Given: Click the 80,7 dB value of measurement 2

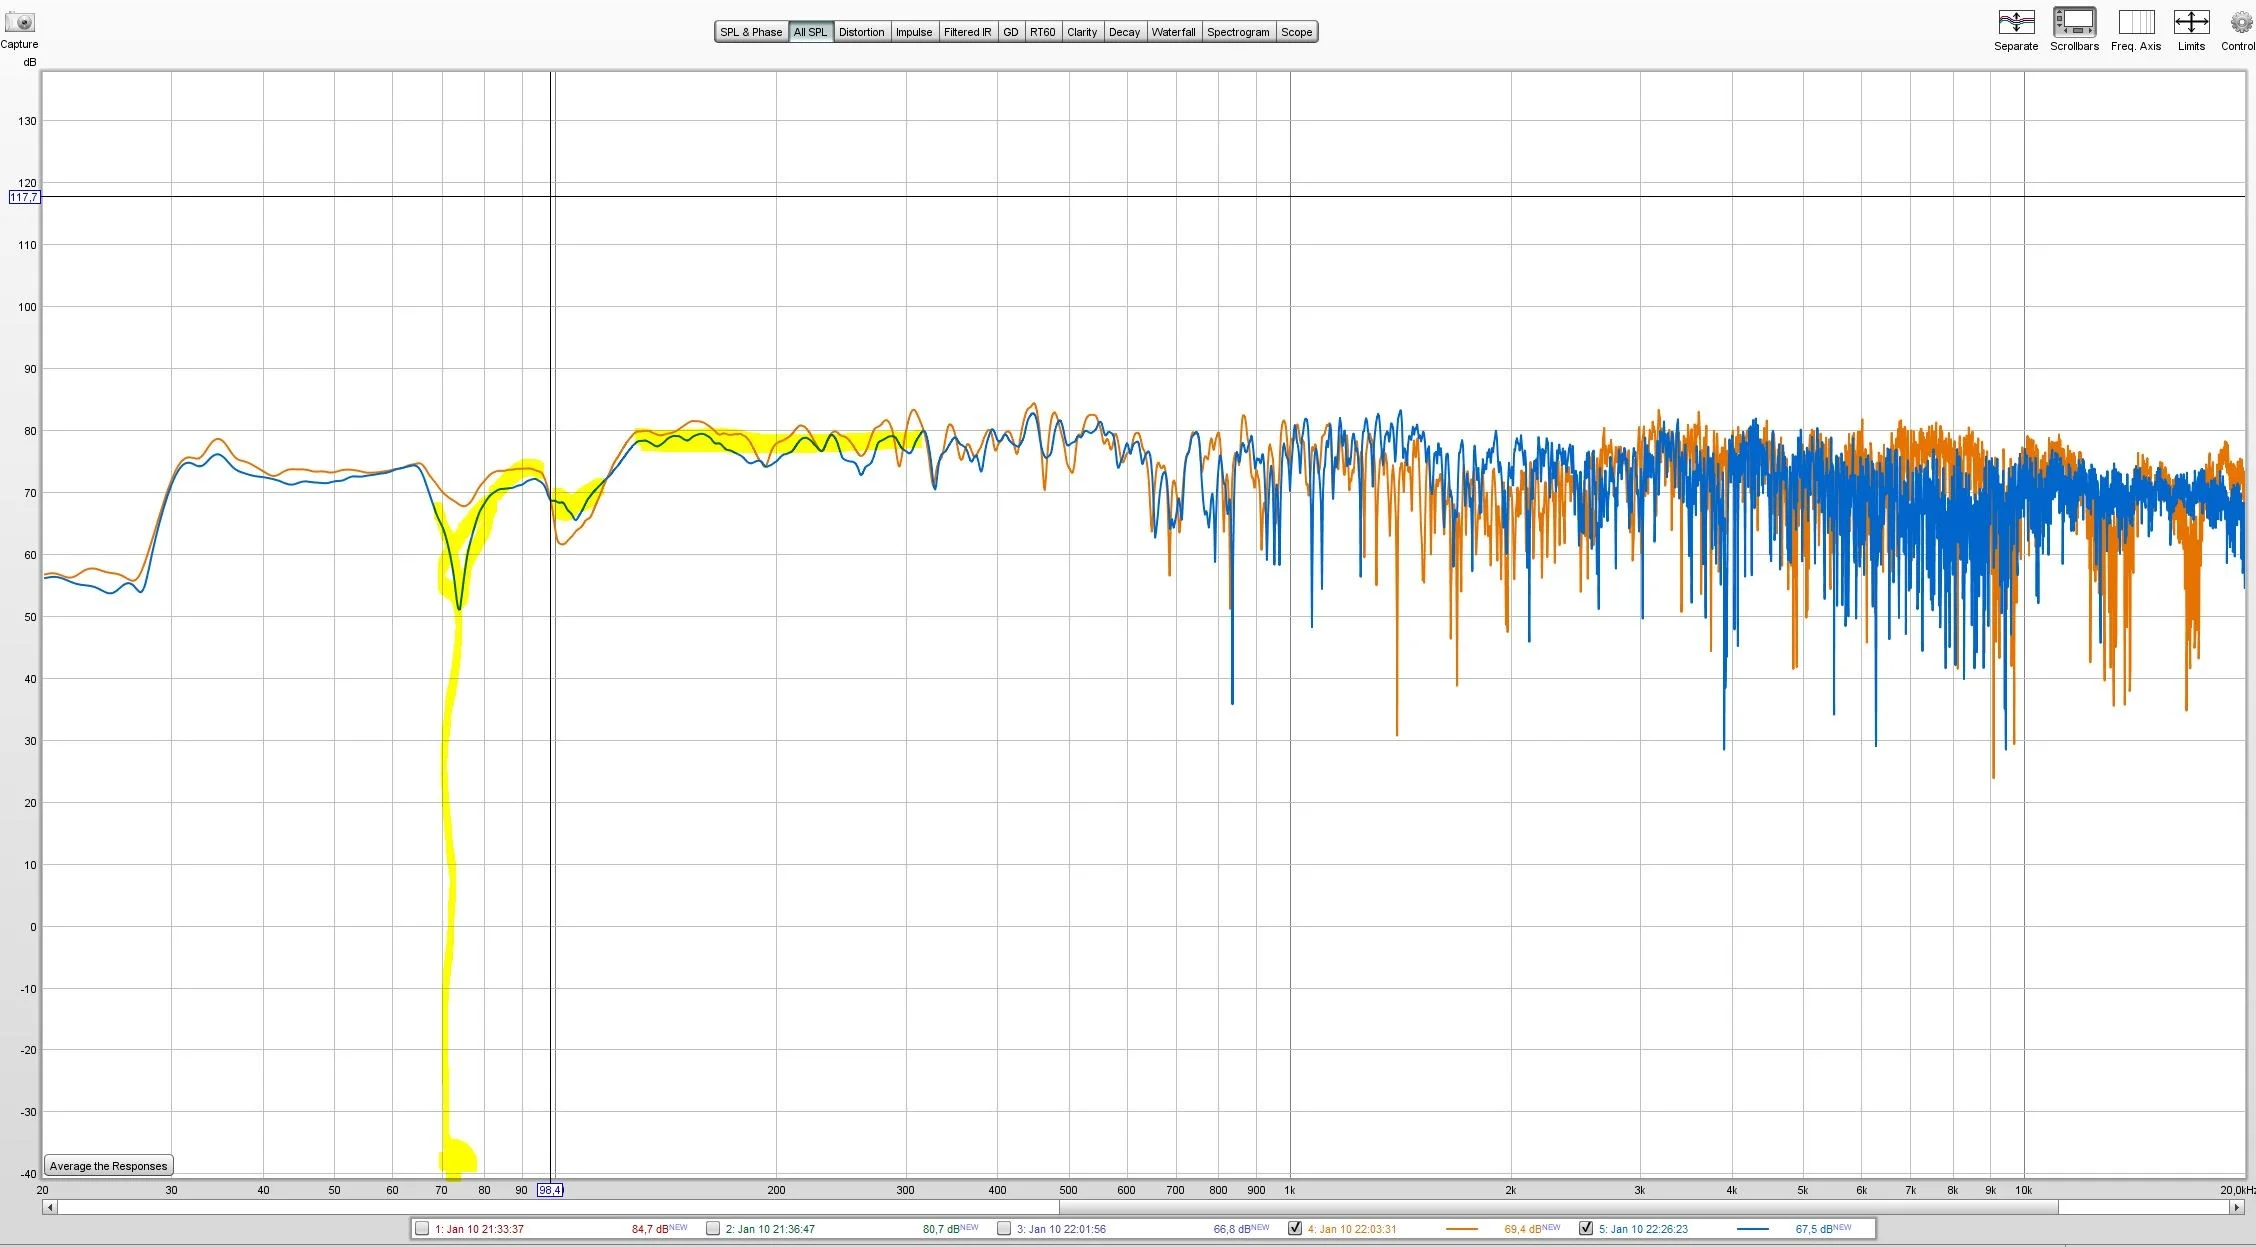Looking at the screenshot, I should coord(941,1229).
